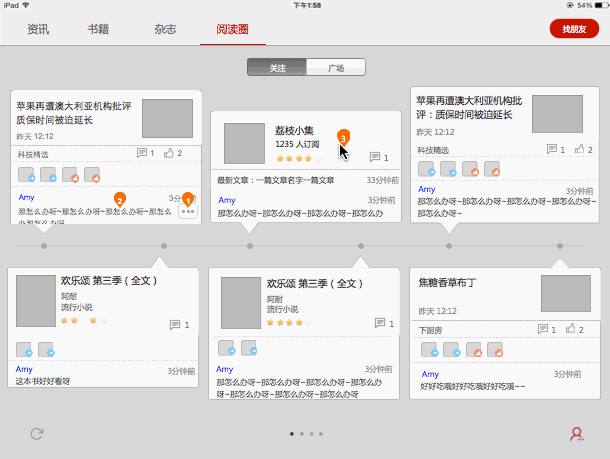Click the 荔枝小集 title
Screen dimensions: 610x459
(294, 130)
